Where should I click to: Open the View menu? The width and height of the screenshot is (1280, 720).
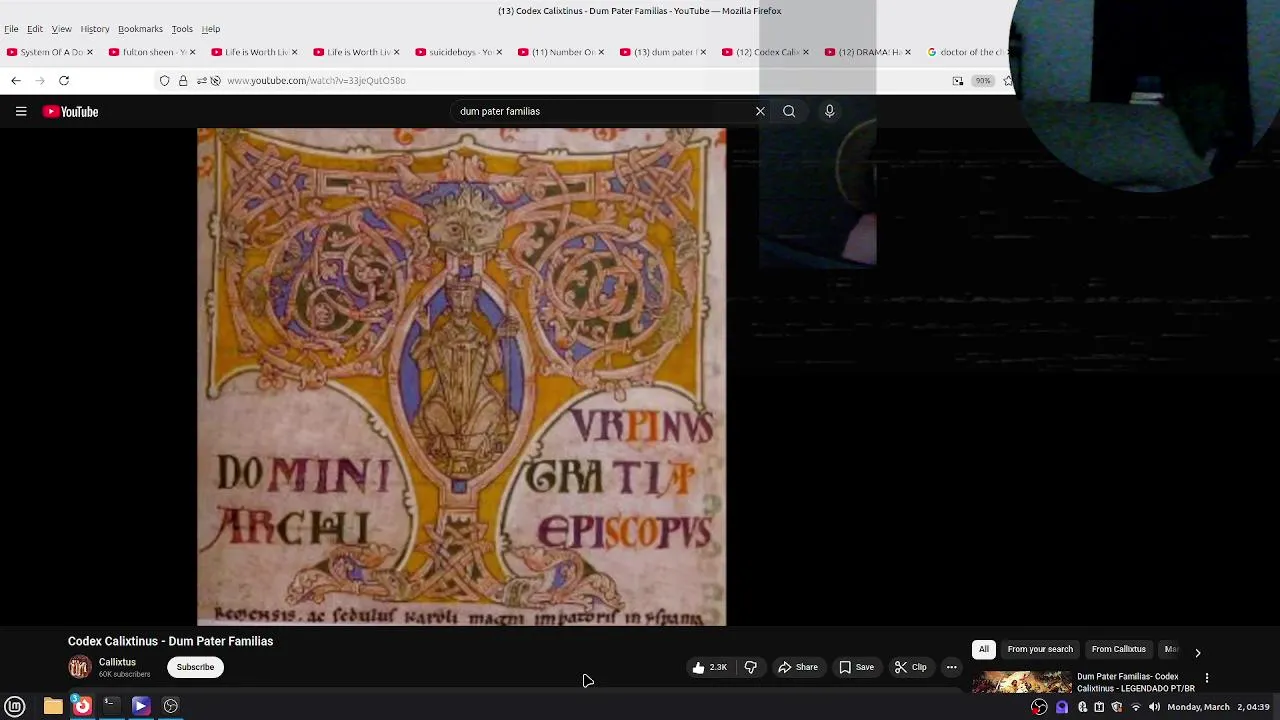click(x=61, y=29)
